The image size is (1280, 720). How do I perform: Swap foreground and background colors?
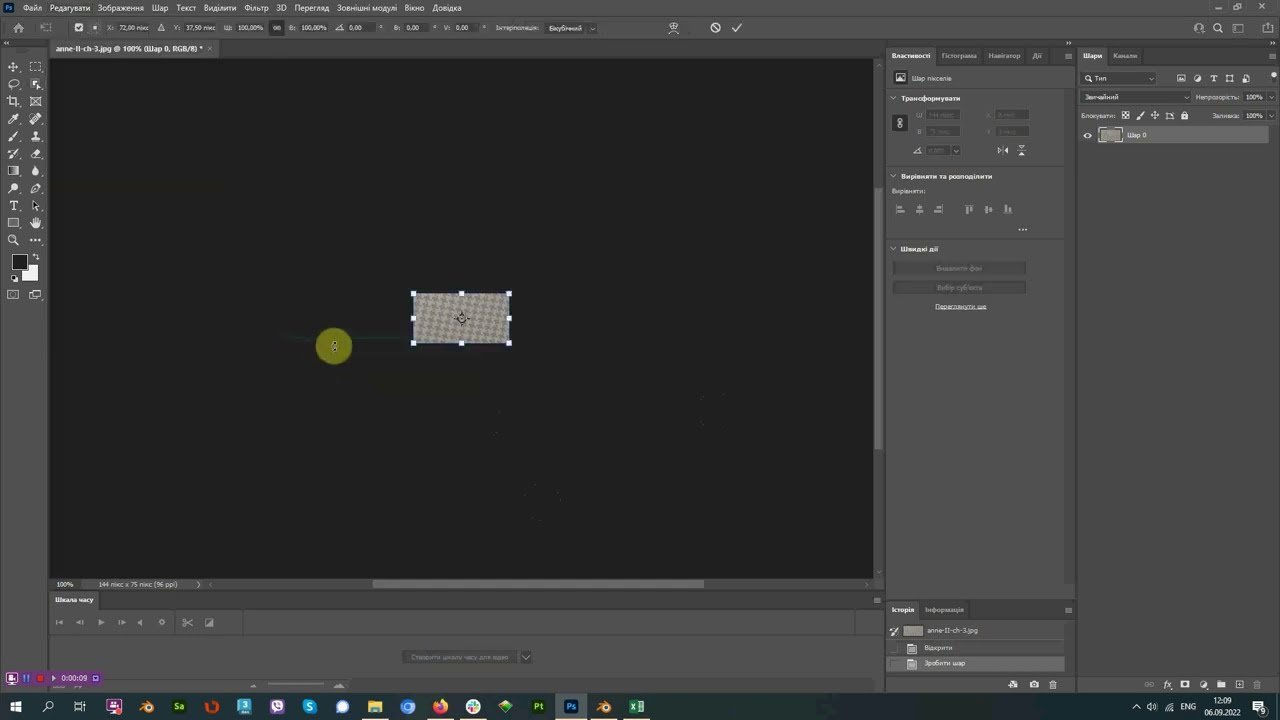tap(36, 257)
